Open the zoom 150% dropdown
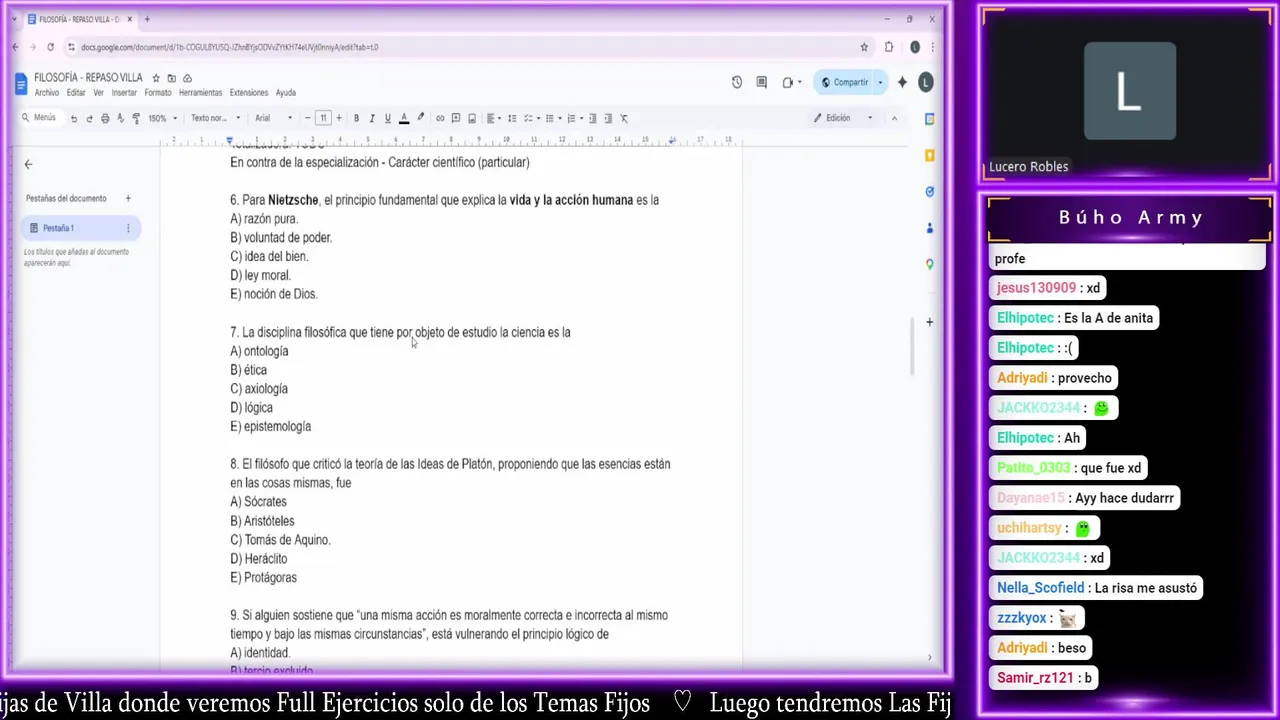 pyautogui.click(x=162, y=118)
